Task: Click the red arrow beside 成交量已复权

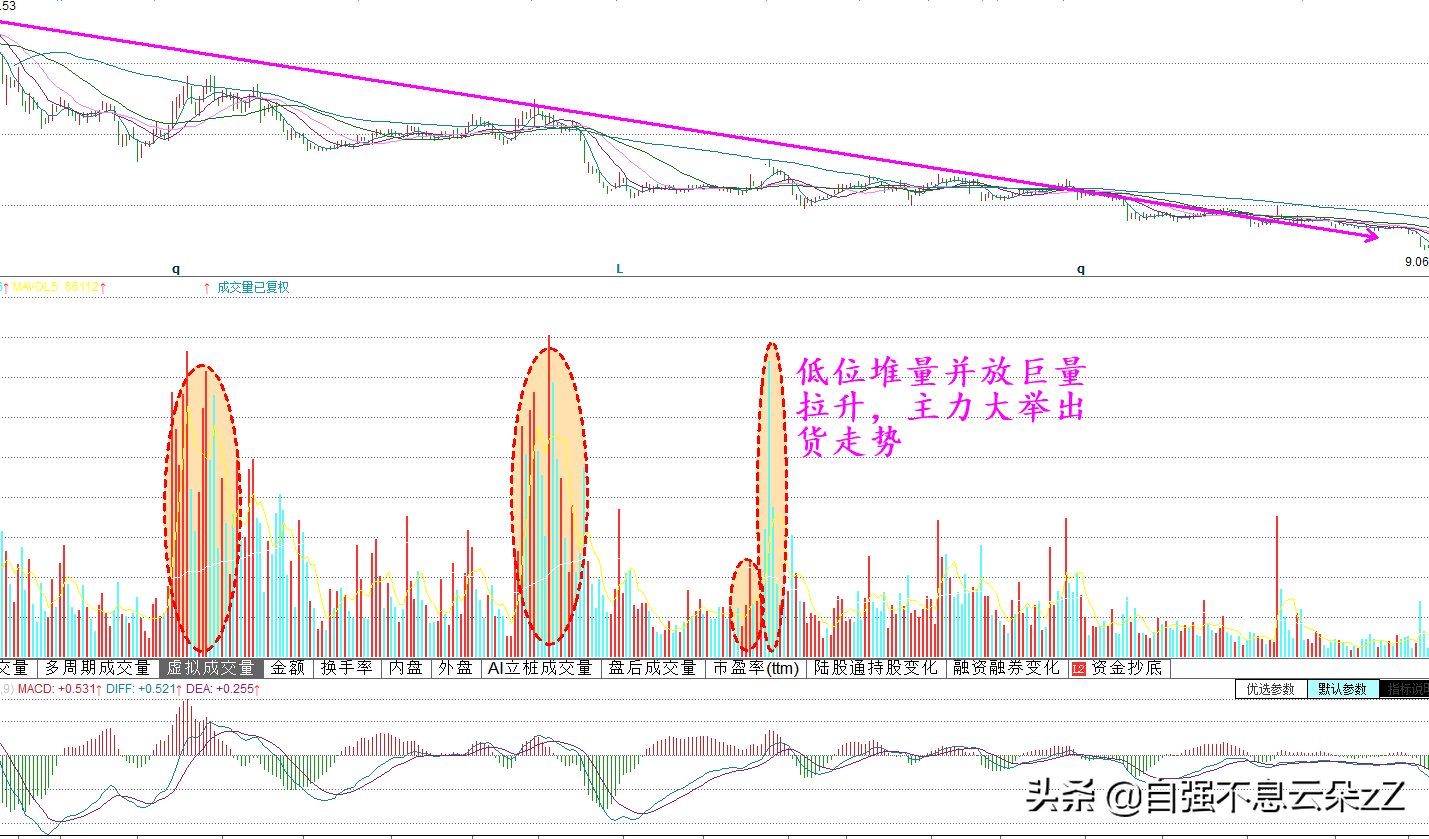Action: pos(207,288)
